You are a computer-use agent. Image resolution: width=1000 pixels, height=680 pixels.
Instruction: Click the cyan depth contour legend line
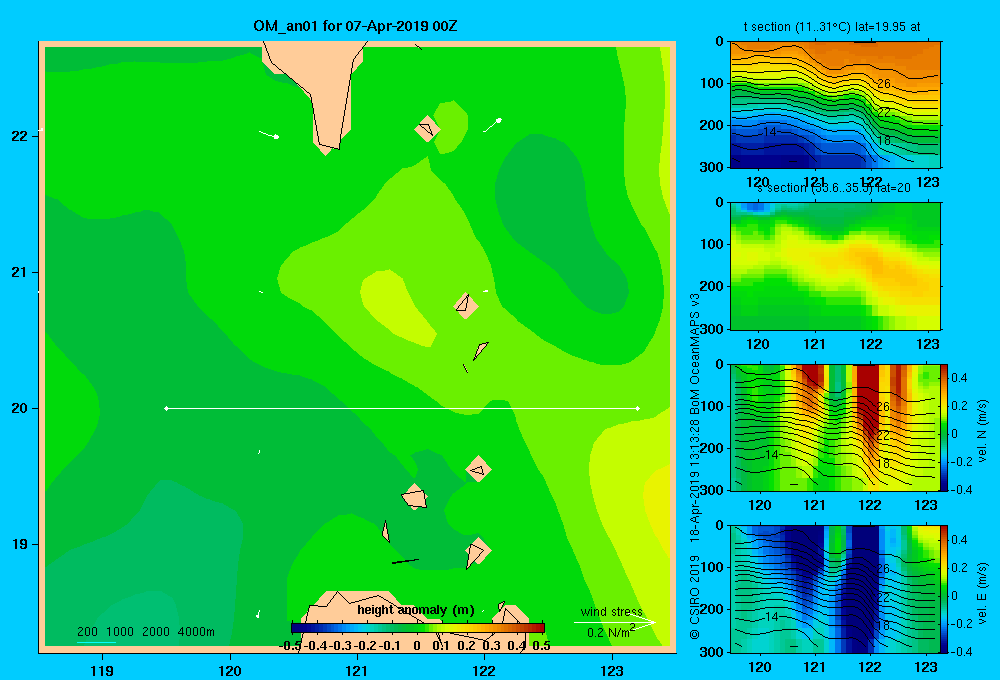(x=96, y=642)
